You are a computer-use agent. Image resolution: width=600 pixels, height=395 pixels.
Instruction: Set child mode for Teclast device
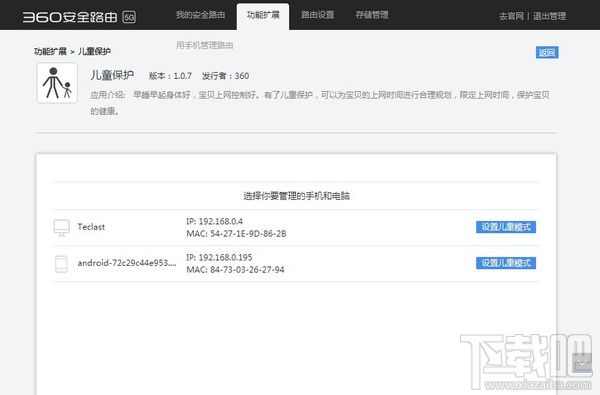tap(506, 227)
